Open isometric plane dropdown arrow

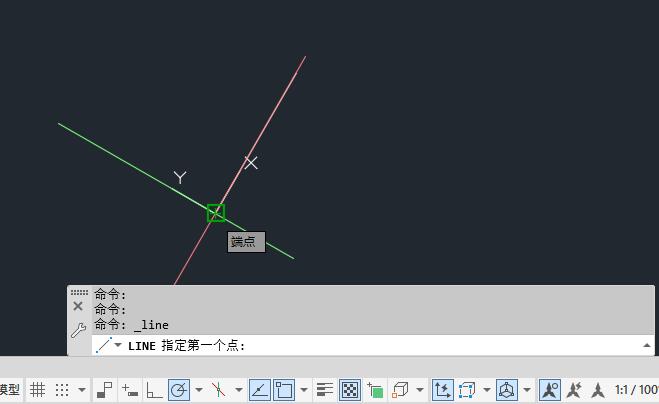(x=238, y=390)
